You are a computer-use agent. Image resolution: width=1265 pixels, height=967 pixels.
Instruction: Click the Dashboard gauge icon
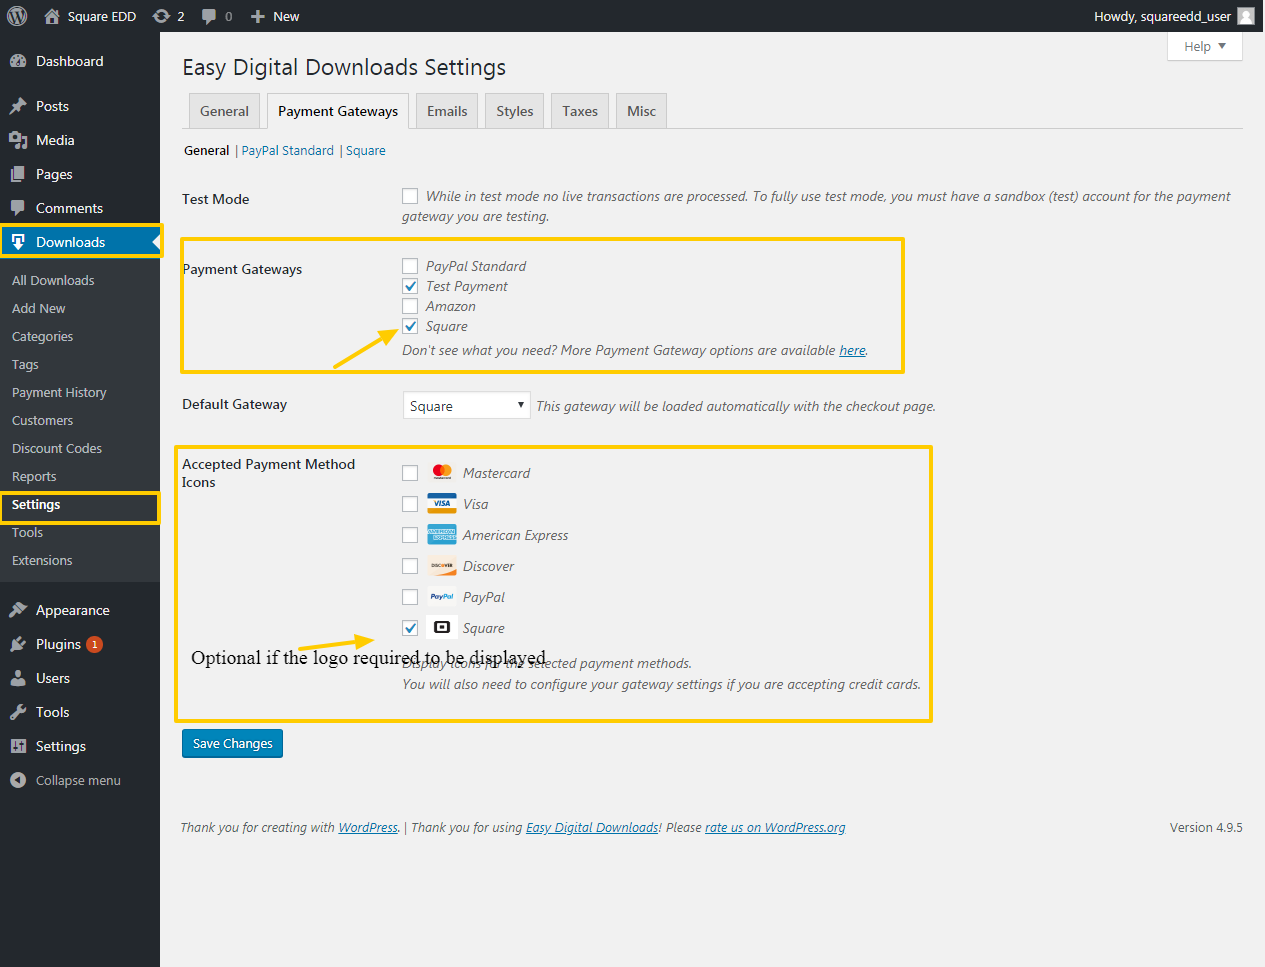coord(18,61)
